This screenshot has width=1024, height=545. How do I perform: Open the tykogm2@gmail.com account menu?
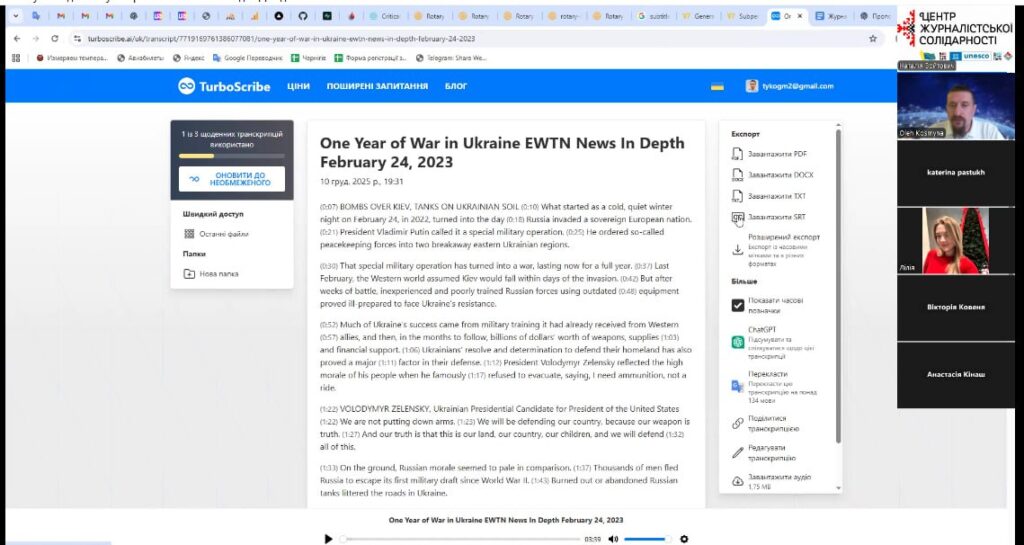point(796,87)
